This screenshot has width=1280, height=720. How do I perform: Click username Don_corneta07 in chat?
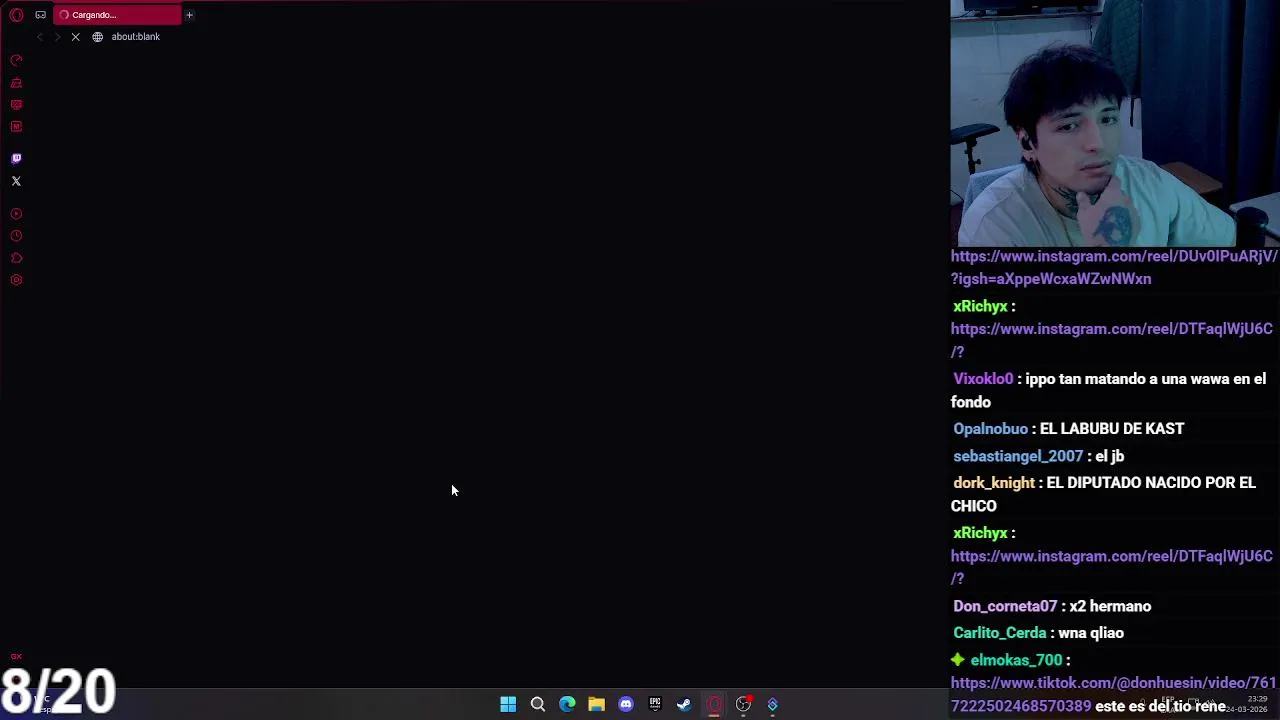(1005, 606)
